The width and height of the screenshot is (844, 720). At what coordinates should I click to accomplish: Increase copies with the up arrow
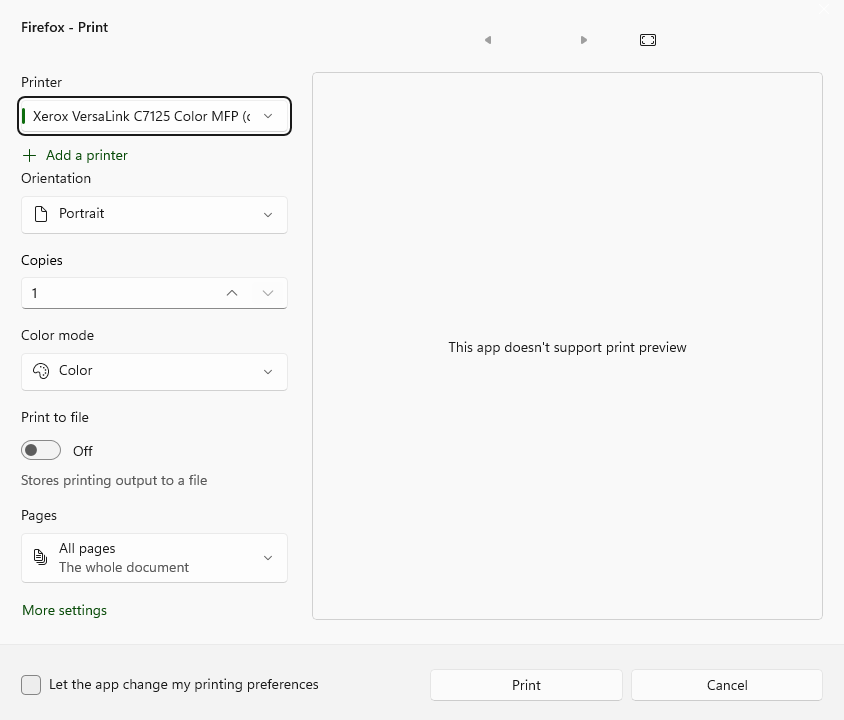coord(232,293)
